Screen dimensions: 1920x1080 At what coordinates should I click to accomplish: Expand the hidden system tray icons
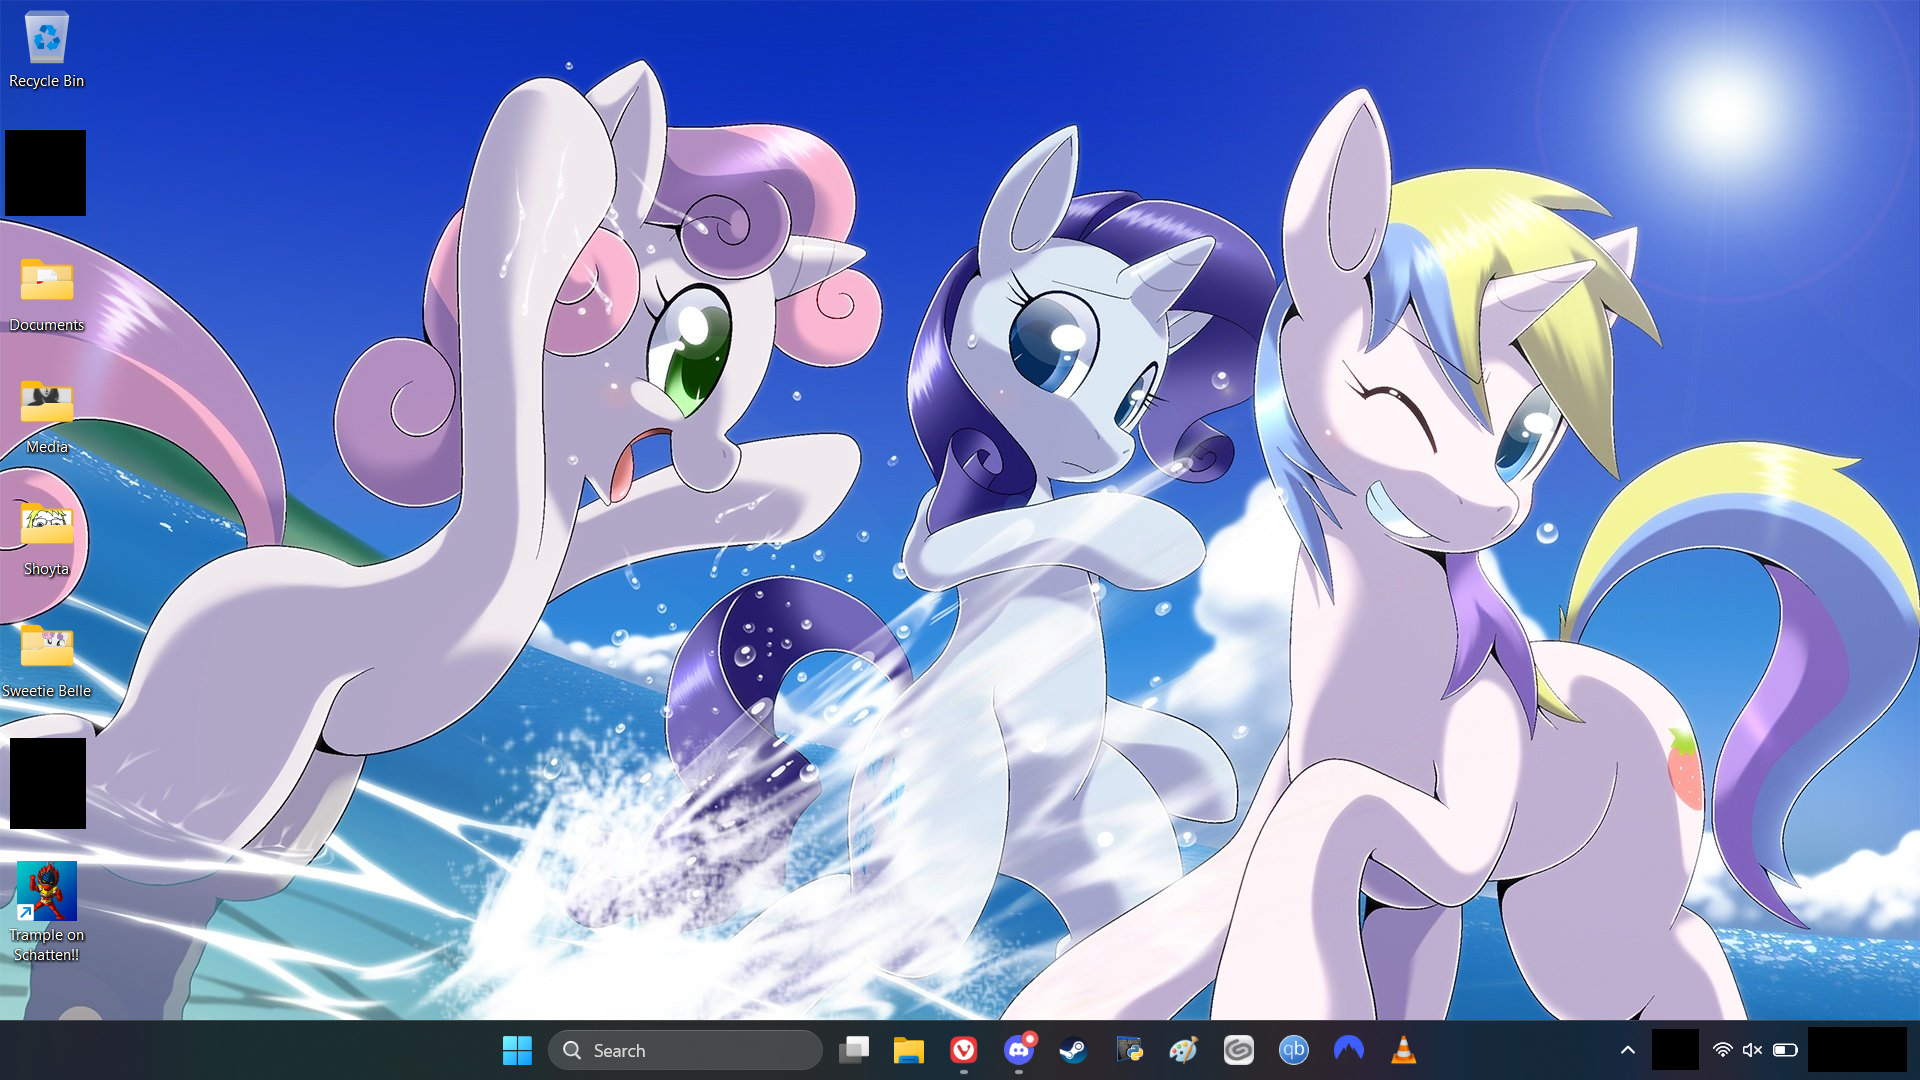(1627, 1050)
